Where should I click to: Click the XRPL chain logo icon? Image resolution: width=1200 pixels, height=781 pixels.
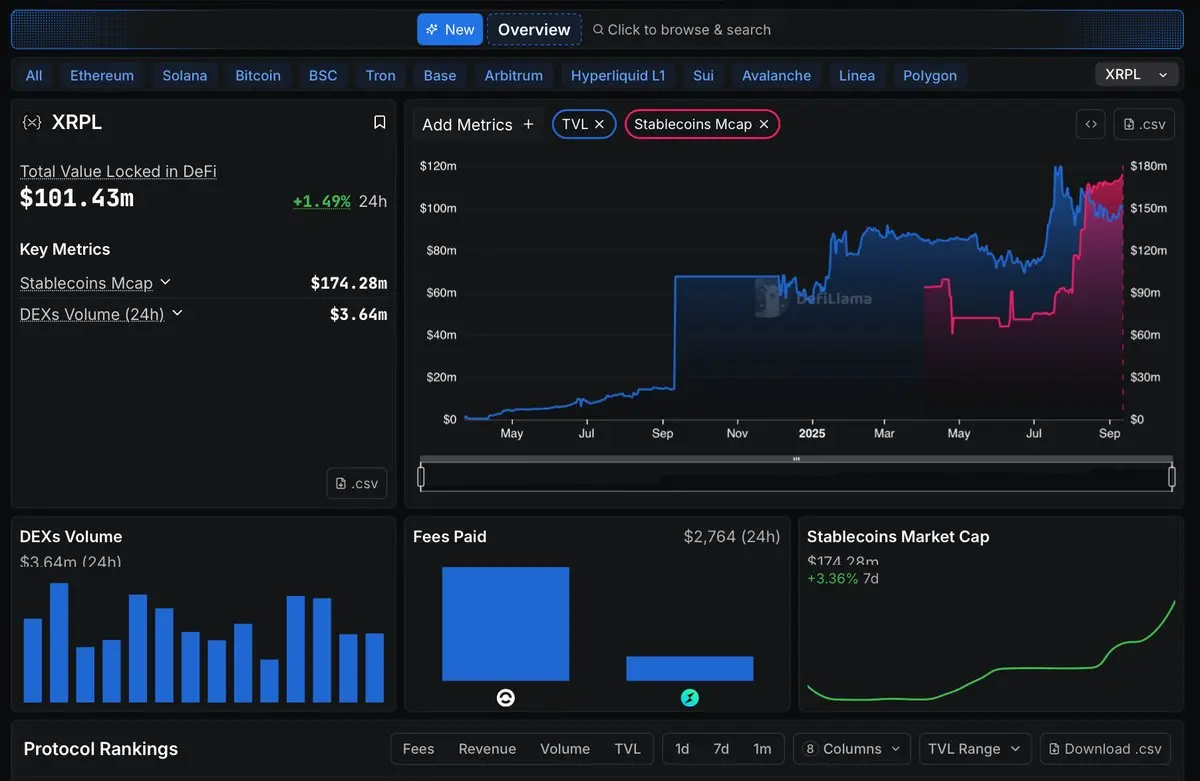pyautogui.click(x=32, y=122)
